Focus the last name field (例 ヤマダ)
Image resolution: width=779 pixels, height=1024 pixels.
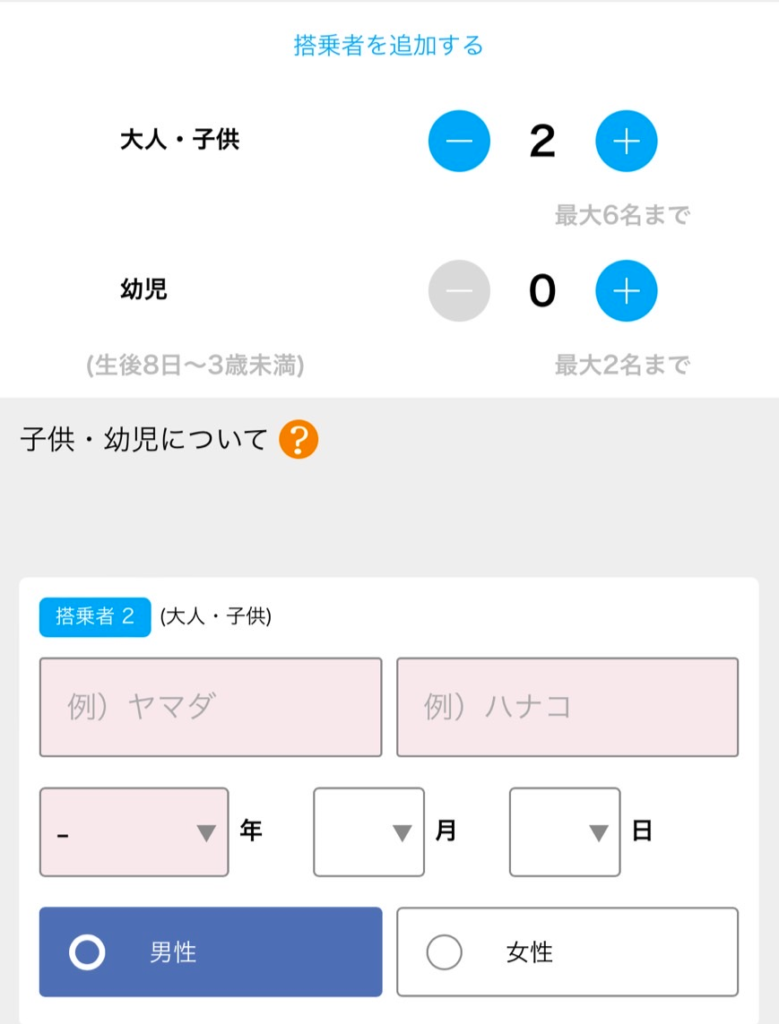tap(210, 707)
